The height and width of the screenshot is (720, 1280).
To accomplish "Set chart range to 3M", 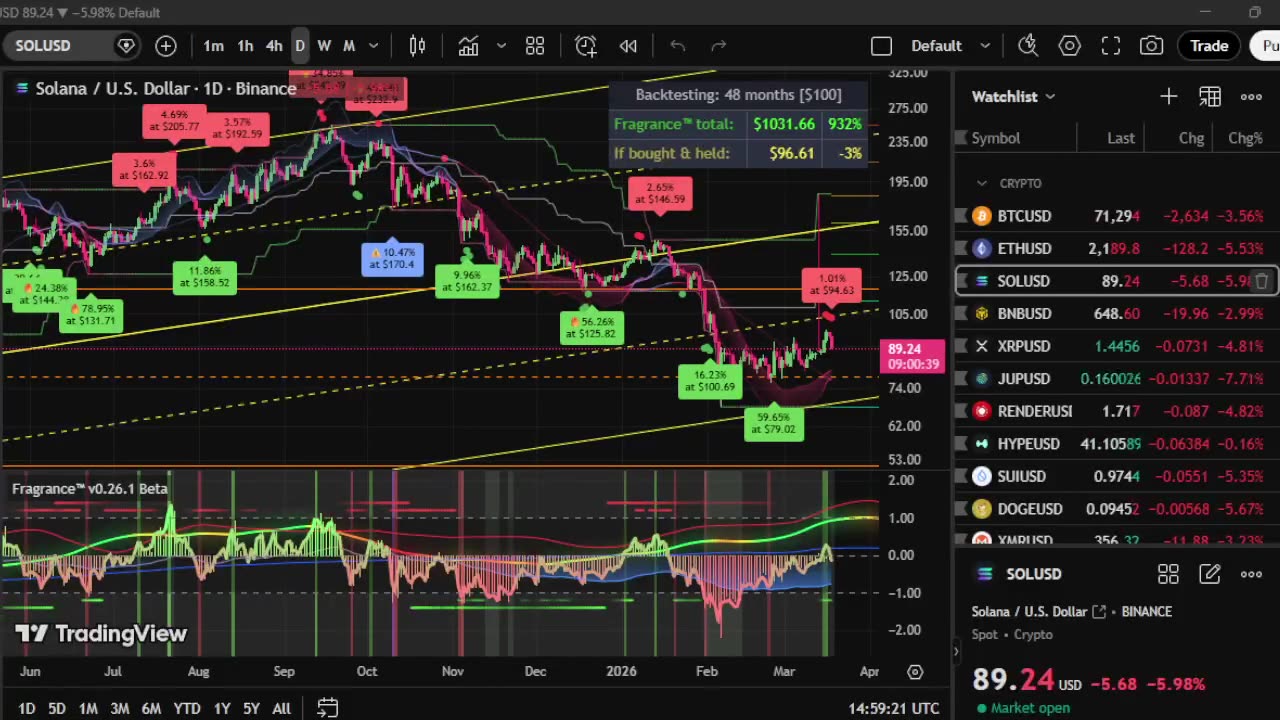I will [x=119, y=708].
